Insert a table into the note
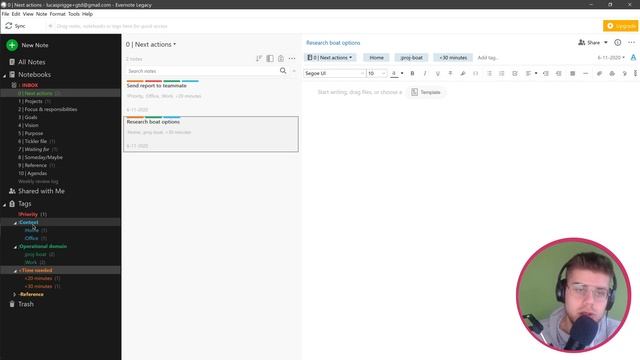640x360 pixels. pos(573,73)
